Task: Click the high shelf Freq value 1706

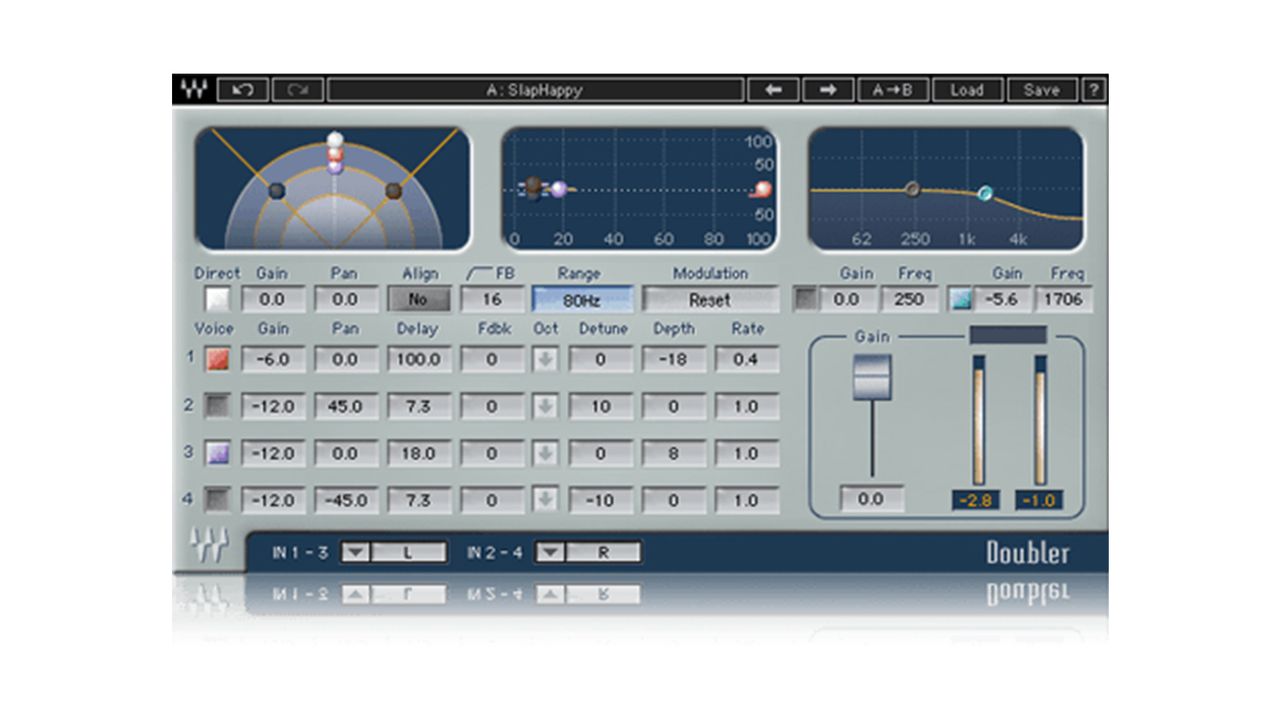Action: 1064,299
